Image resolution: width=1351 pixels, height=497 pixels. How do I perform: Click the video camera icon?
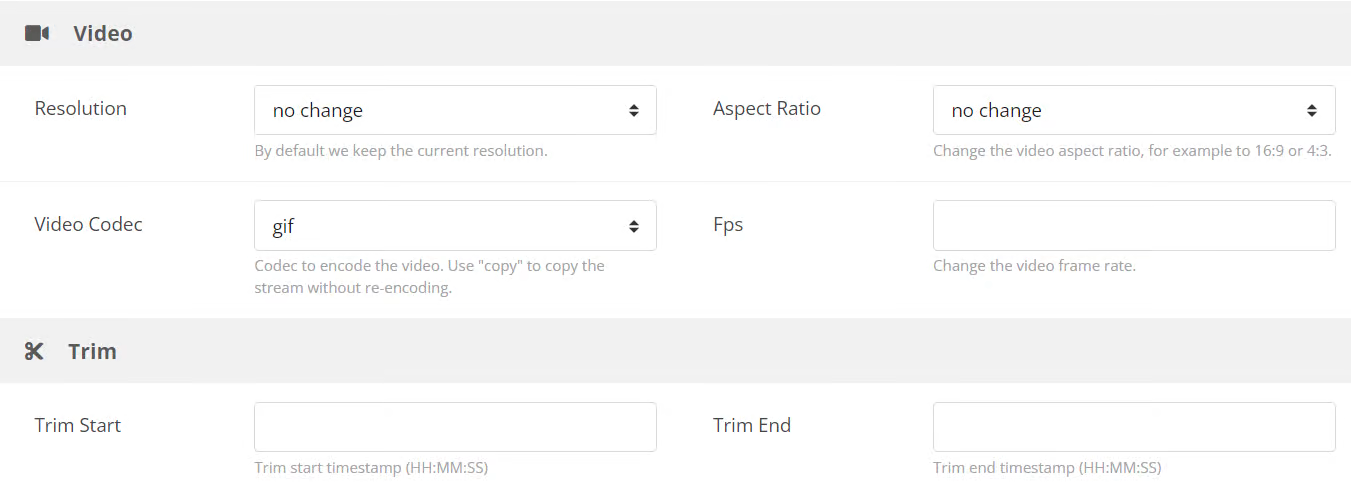(37, 33)
